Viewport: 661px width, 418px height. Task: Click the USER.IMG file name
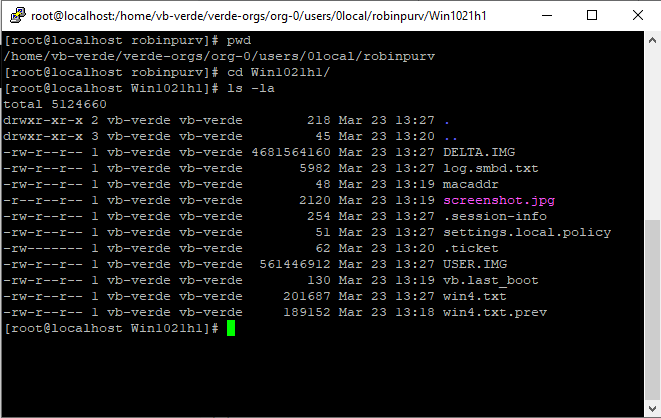[x=475, y=264]
